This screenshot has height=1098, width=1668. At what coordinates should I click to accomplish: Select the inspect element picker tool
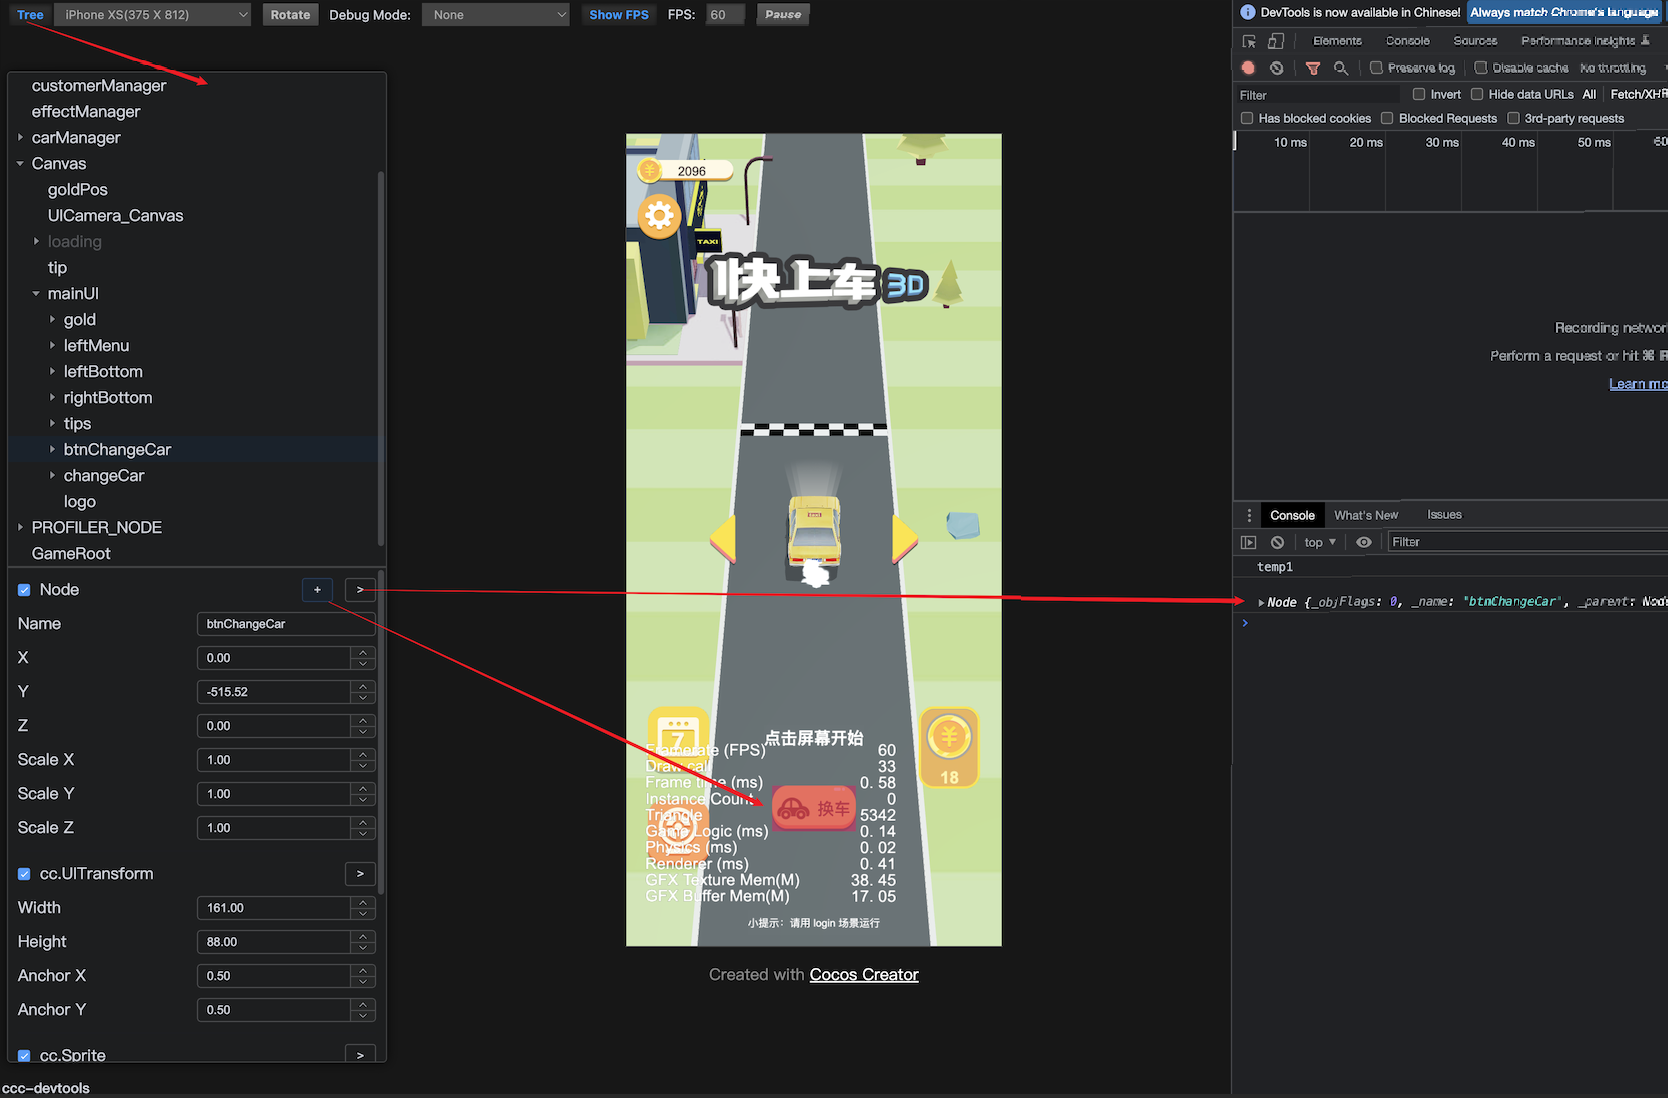click(x=1248, y=41)
